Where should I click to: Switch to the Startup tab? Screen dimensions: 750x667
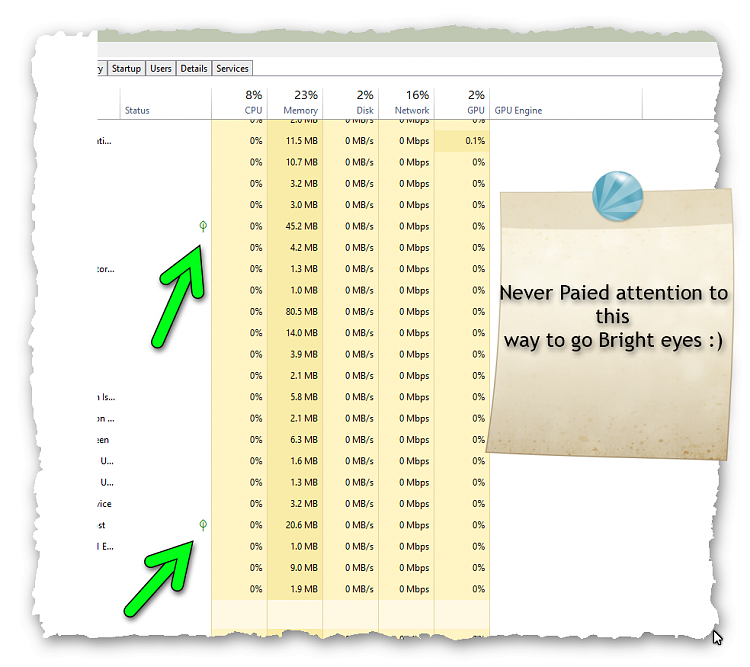click(x=126, y=68)
